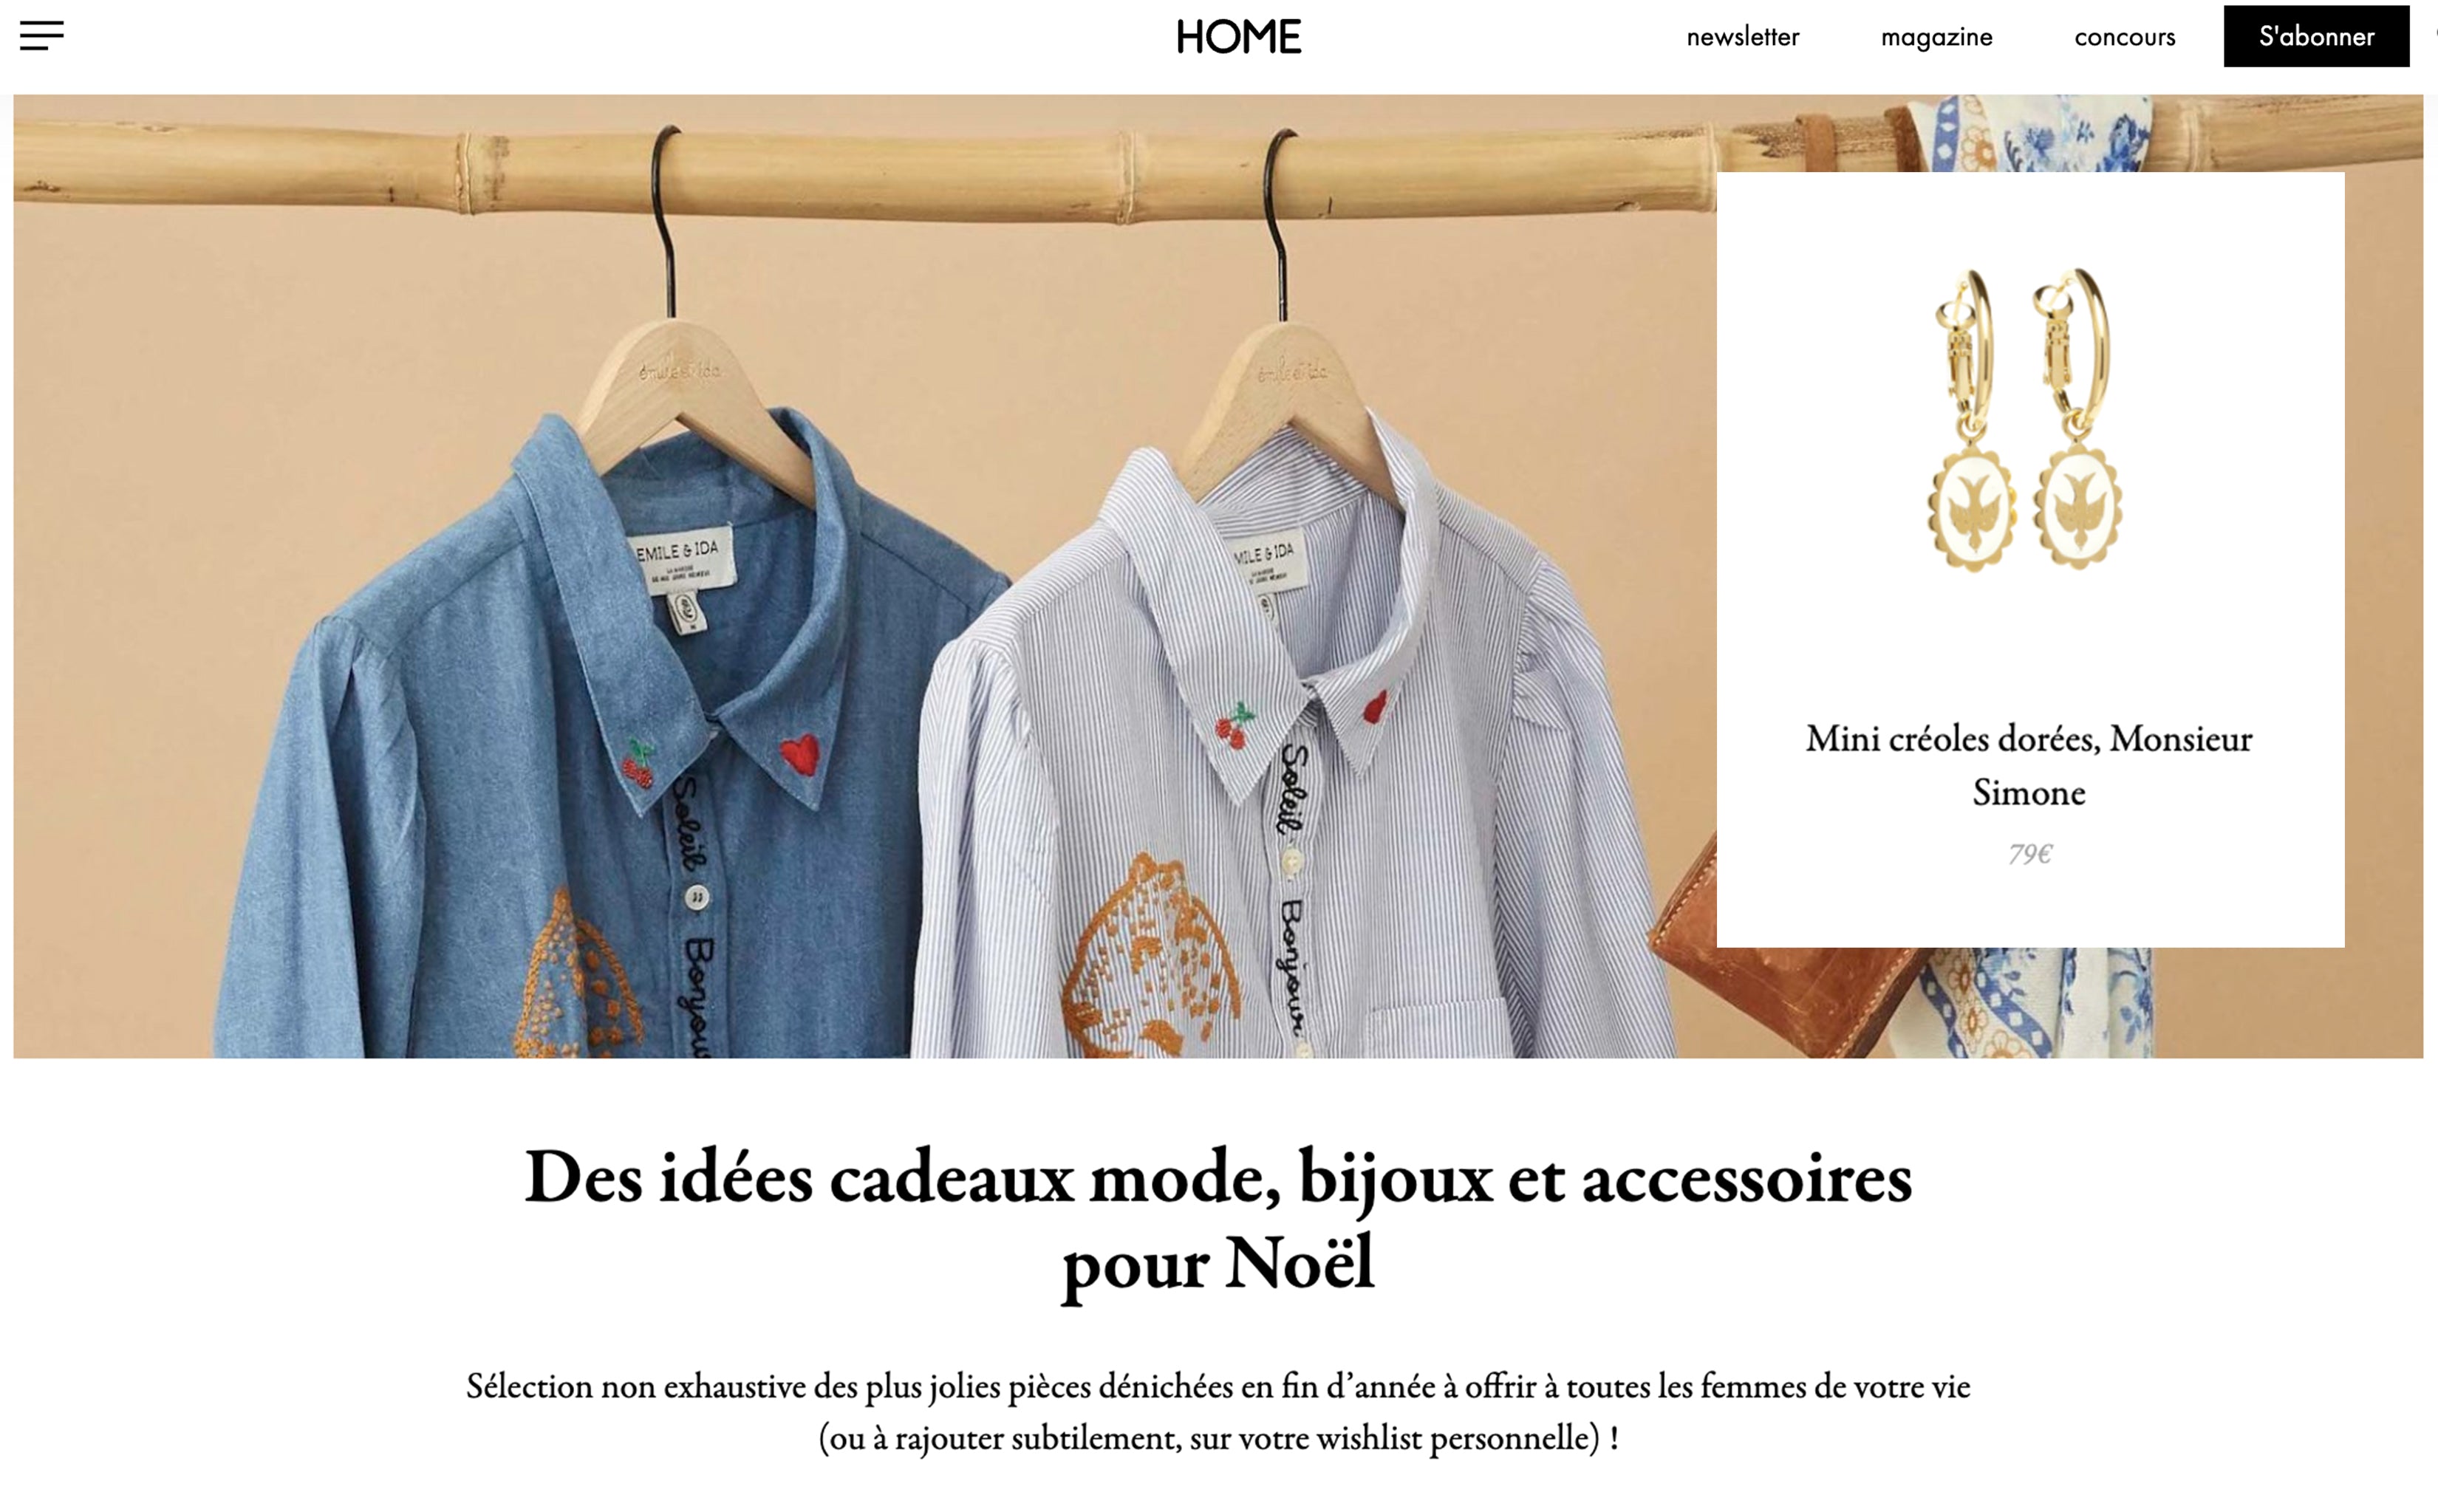The height and width of the screenshot is (1512, 2438).
Task: Open the Mini créoles dorées, Monsieur Simone title
Action: [2029, 765]
